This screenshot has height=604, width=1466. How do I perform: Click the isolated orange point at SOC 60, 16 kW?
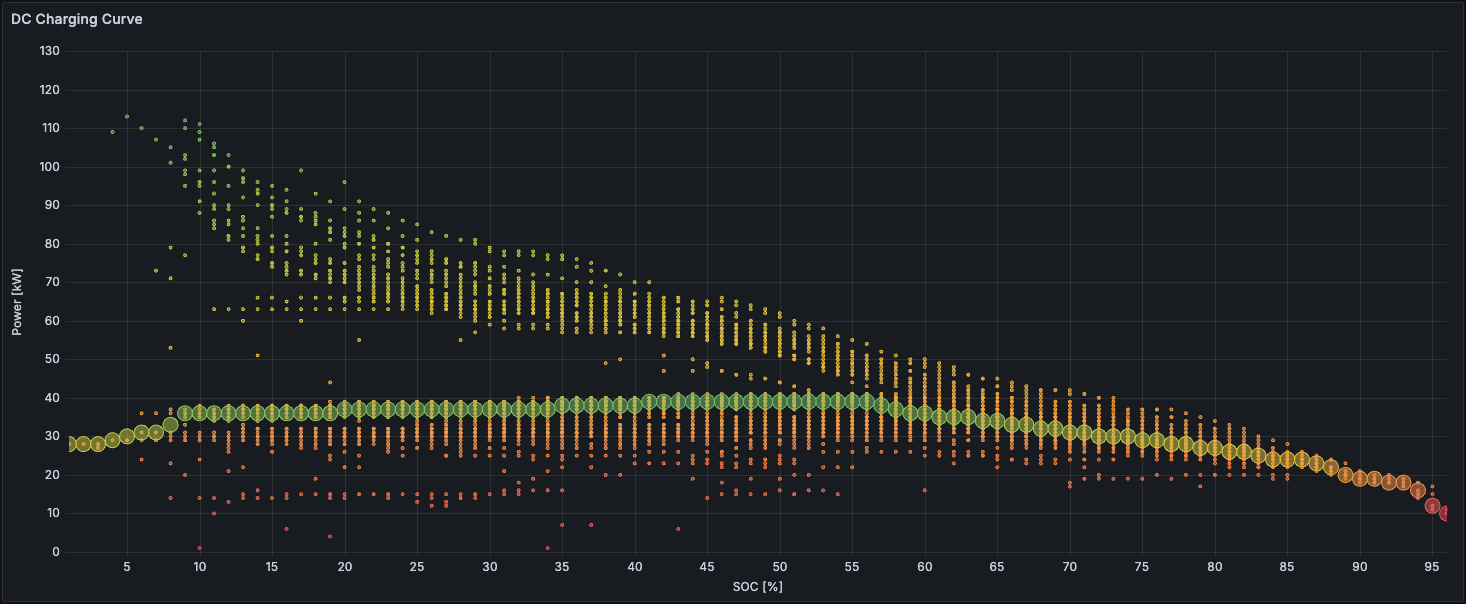[924, 490]
